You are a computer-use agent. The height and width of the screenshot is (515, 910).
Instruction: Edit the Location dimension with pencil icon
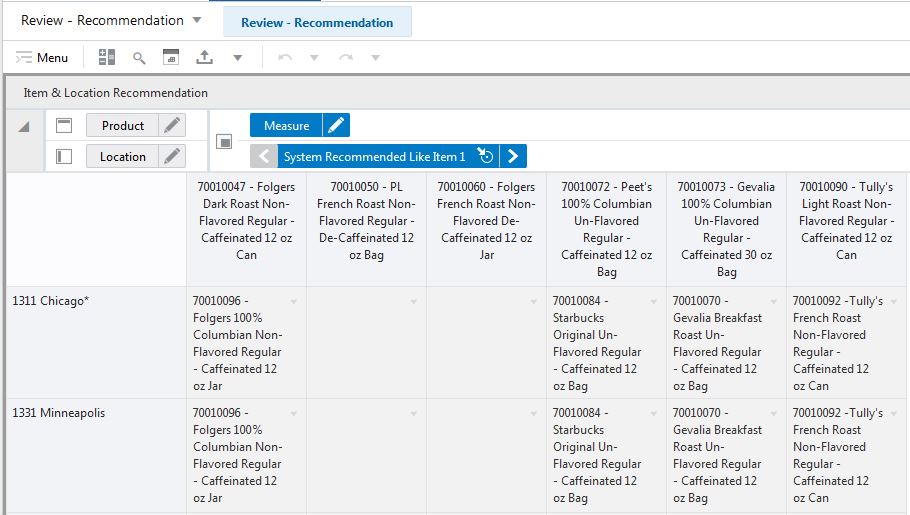click(x=172, y=156)
